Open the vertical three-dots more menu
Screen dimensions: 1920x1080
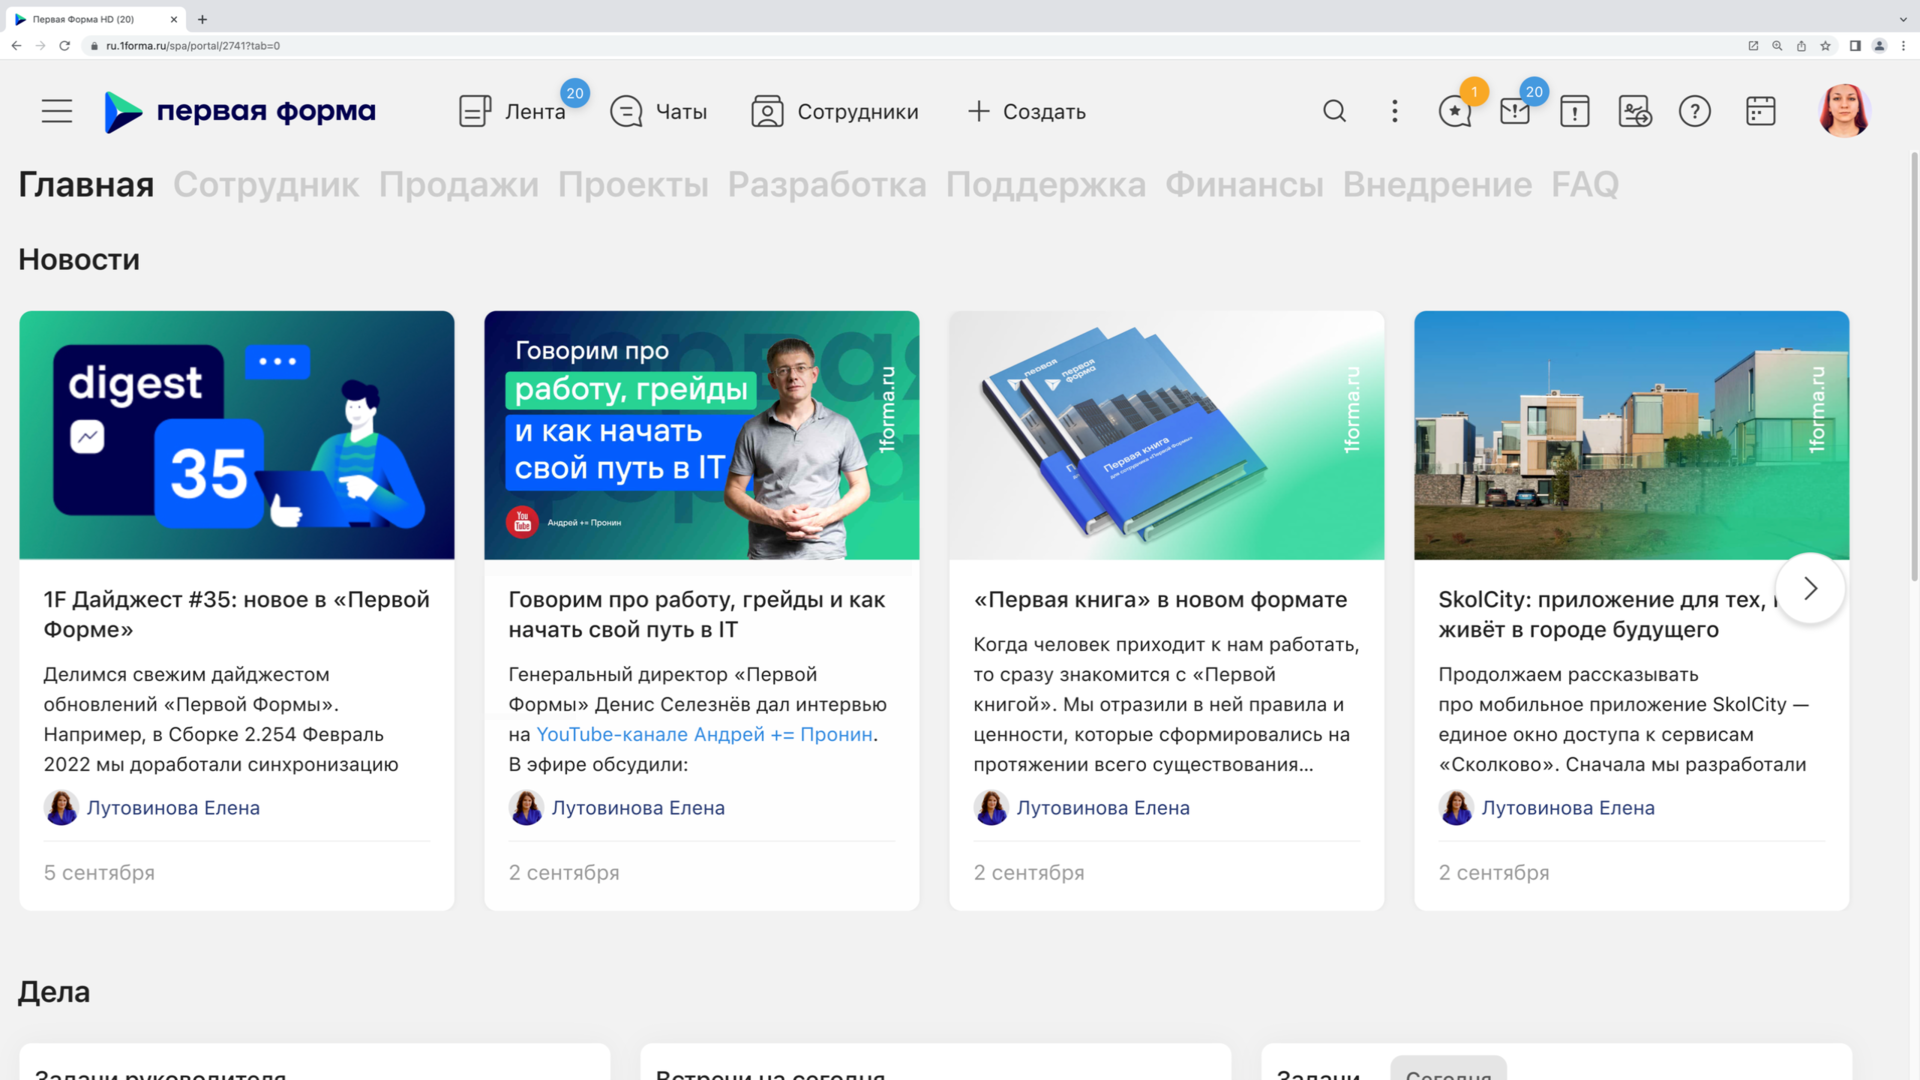click(1395, 111)
